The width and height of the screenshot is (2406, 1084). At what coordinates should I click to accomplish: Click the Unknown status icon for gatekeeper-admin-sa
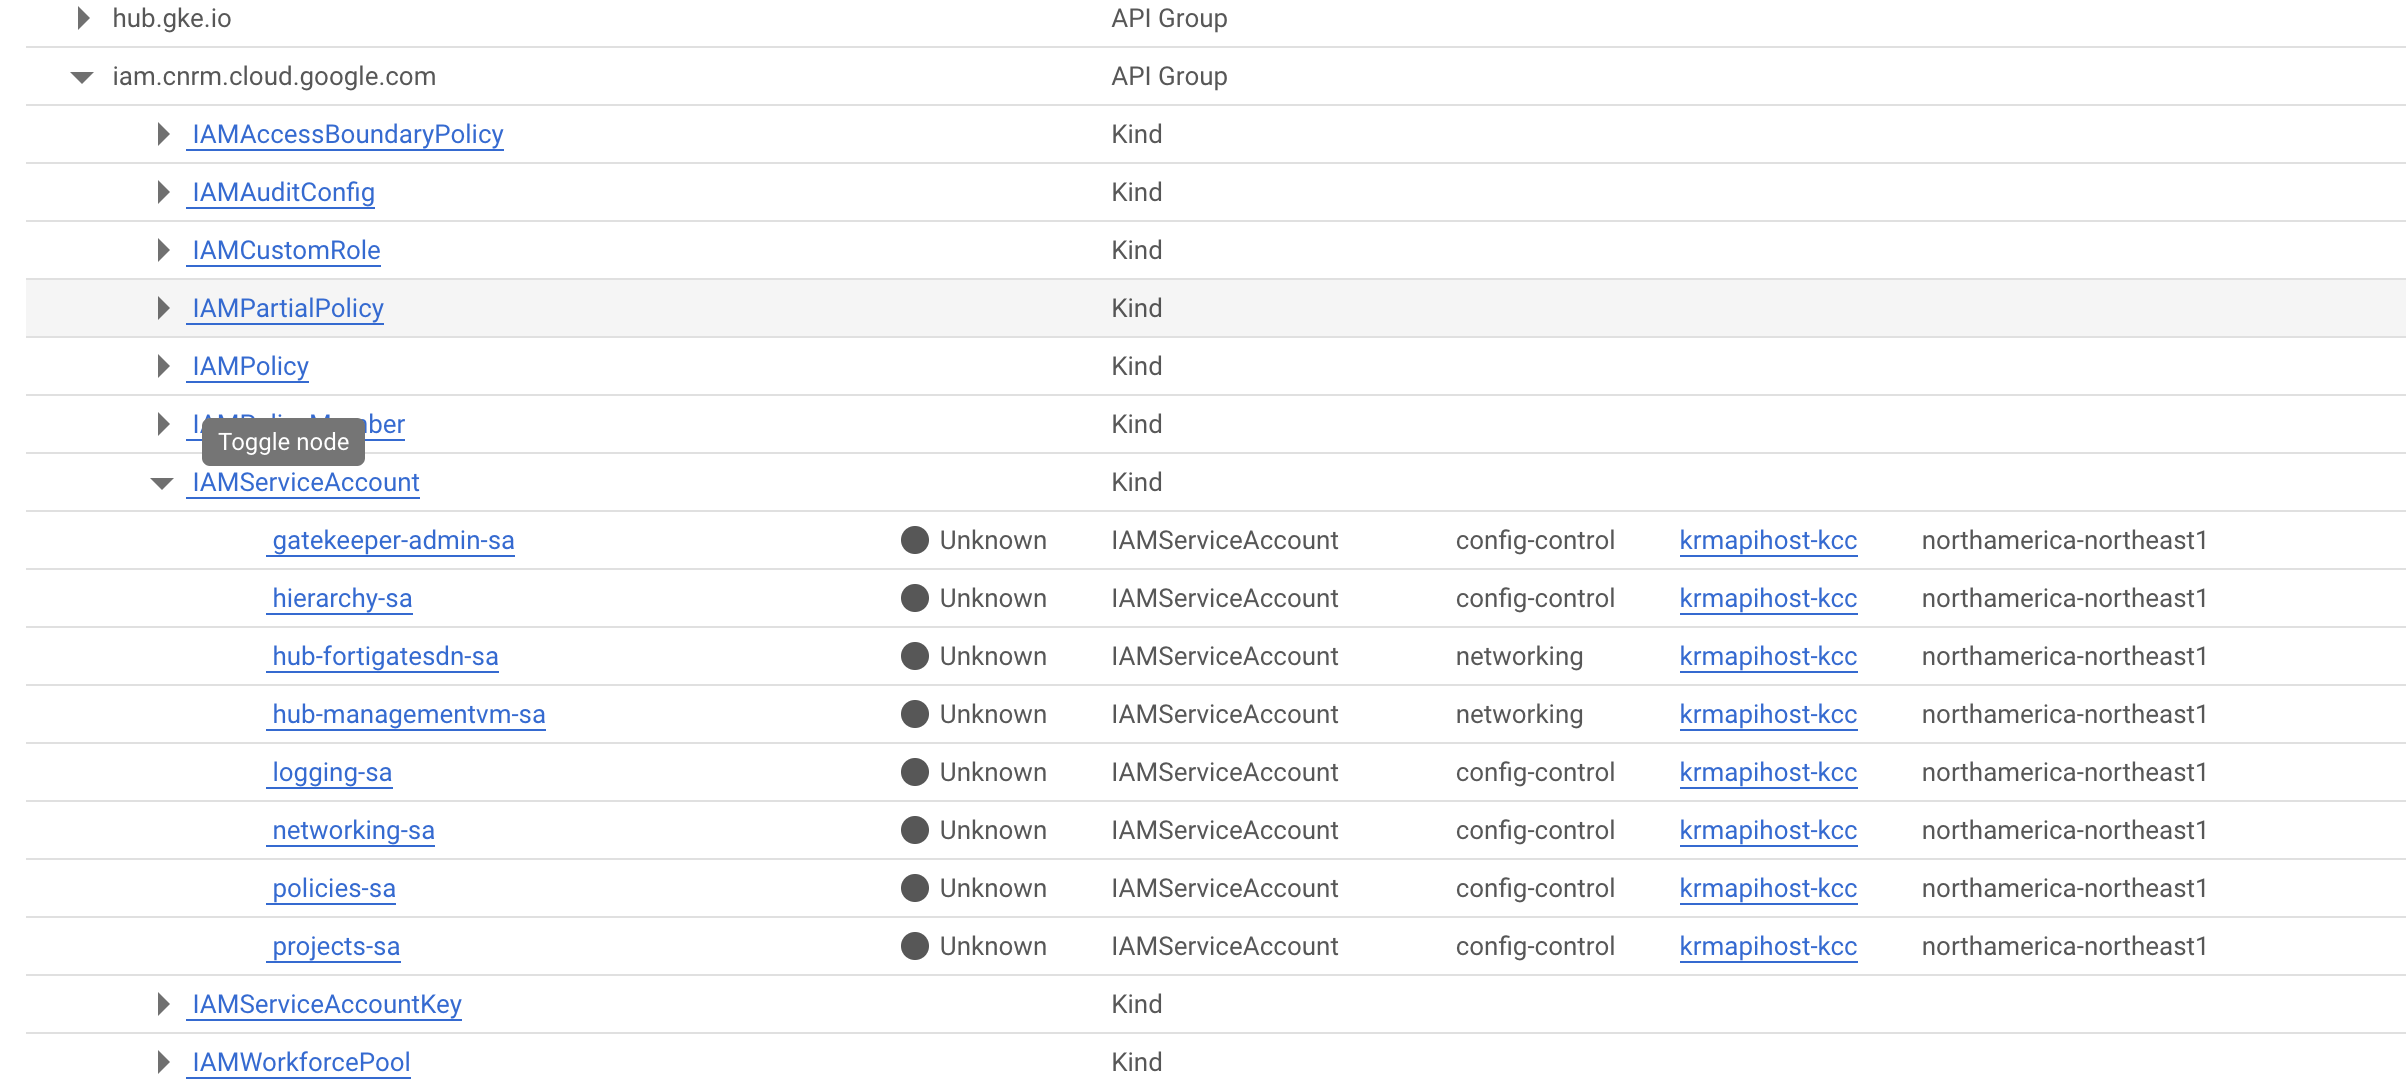[913, 540]
